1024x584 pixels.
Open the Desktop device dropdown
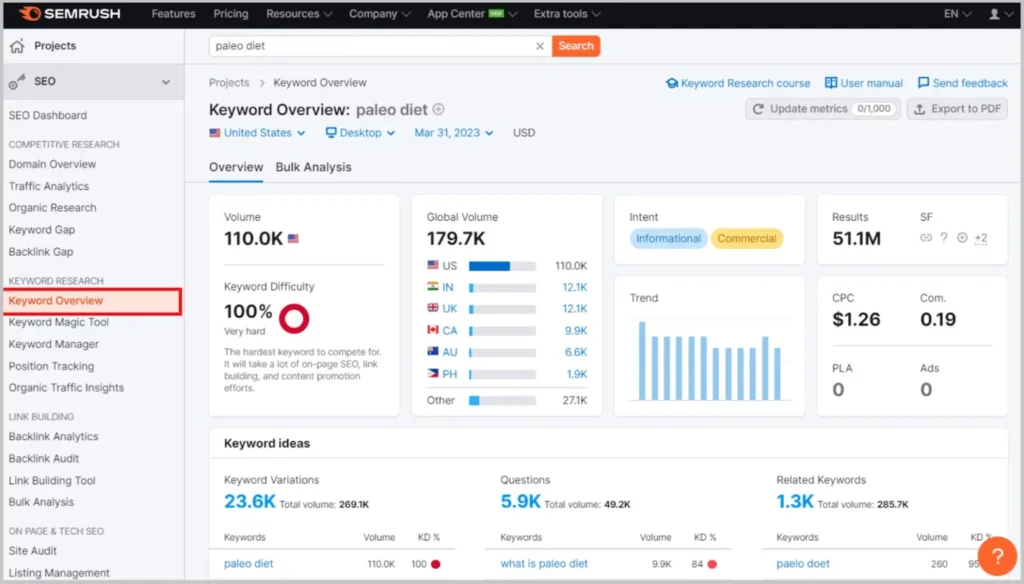(360, 131)
